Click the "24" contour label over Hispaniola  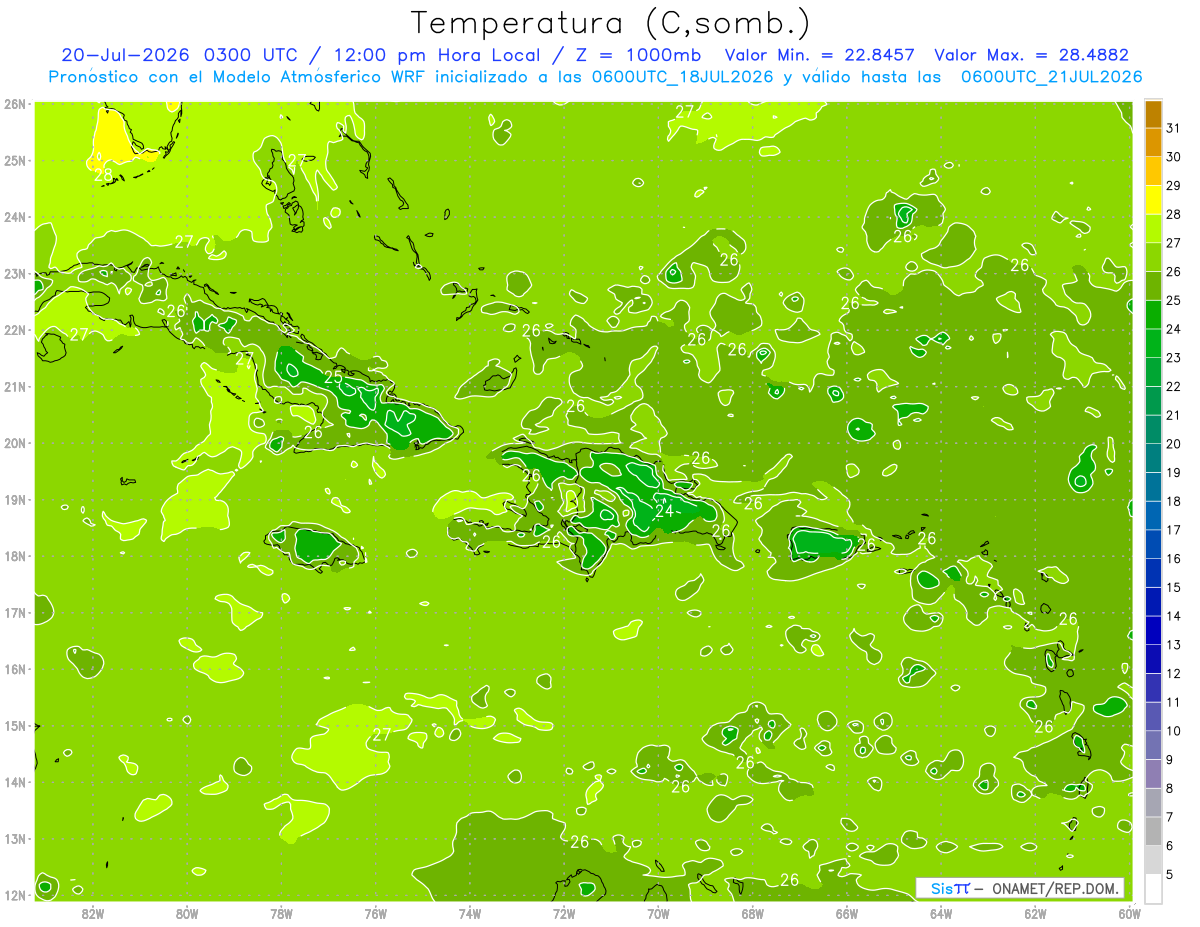coord(664,511)
